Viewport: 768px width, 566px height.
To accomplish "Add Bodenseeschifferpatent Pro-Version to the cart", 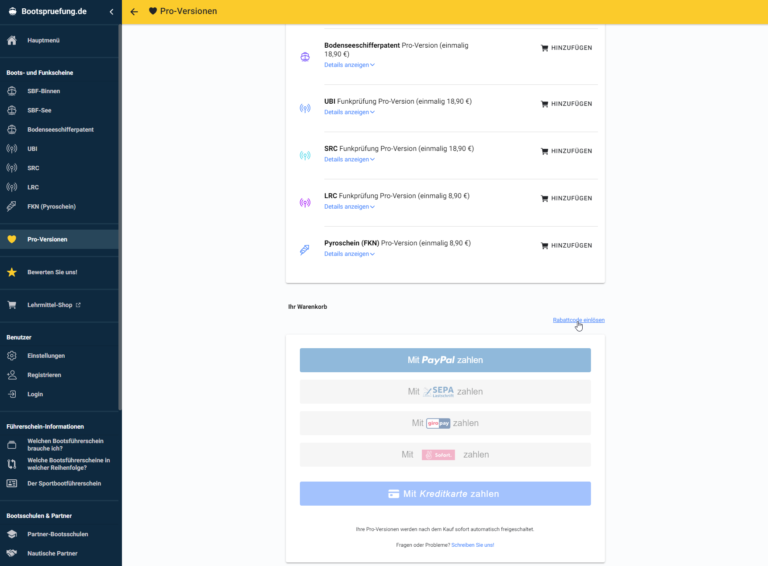I will pyautogui.click(x=566, y=48).
